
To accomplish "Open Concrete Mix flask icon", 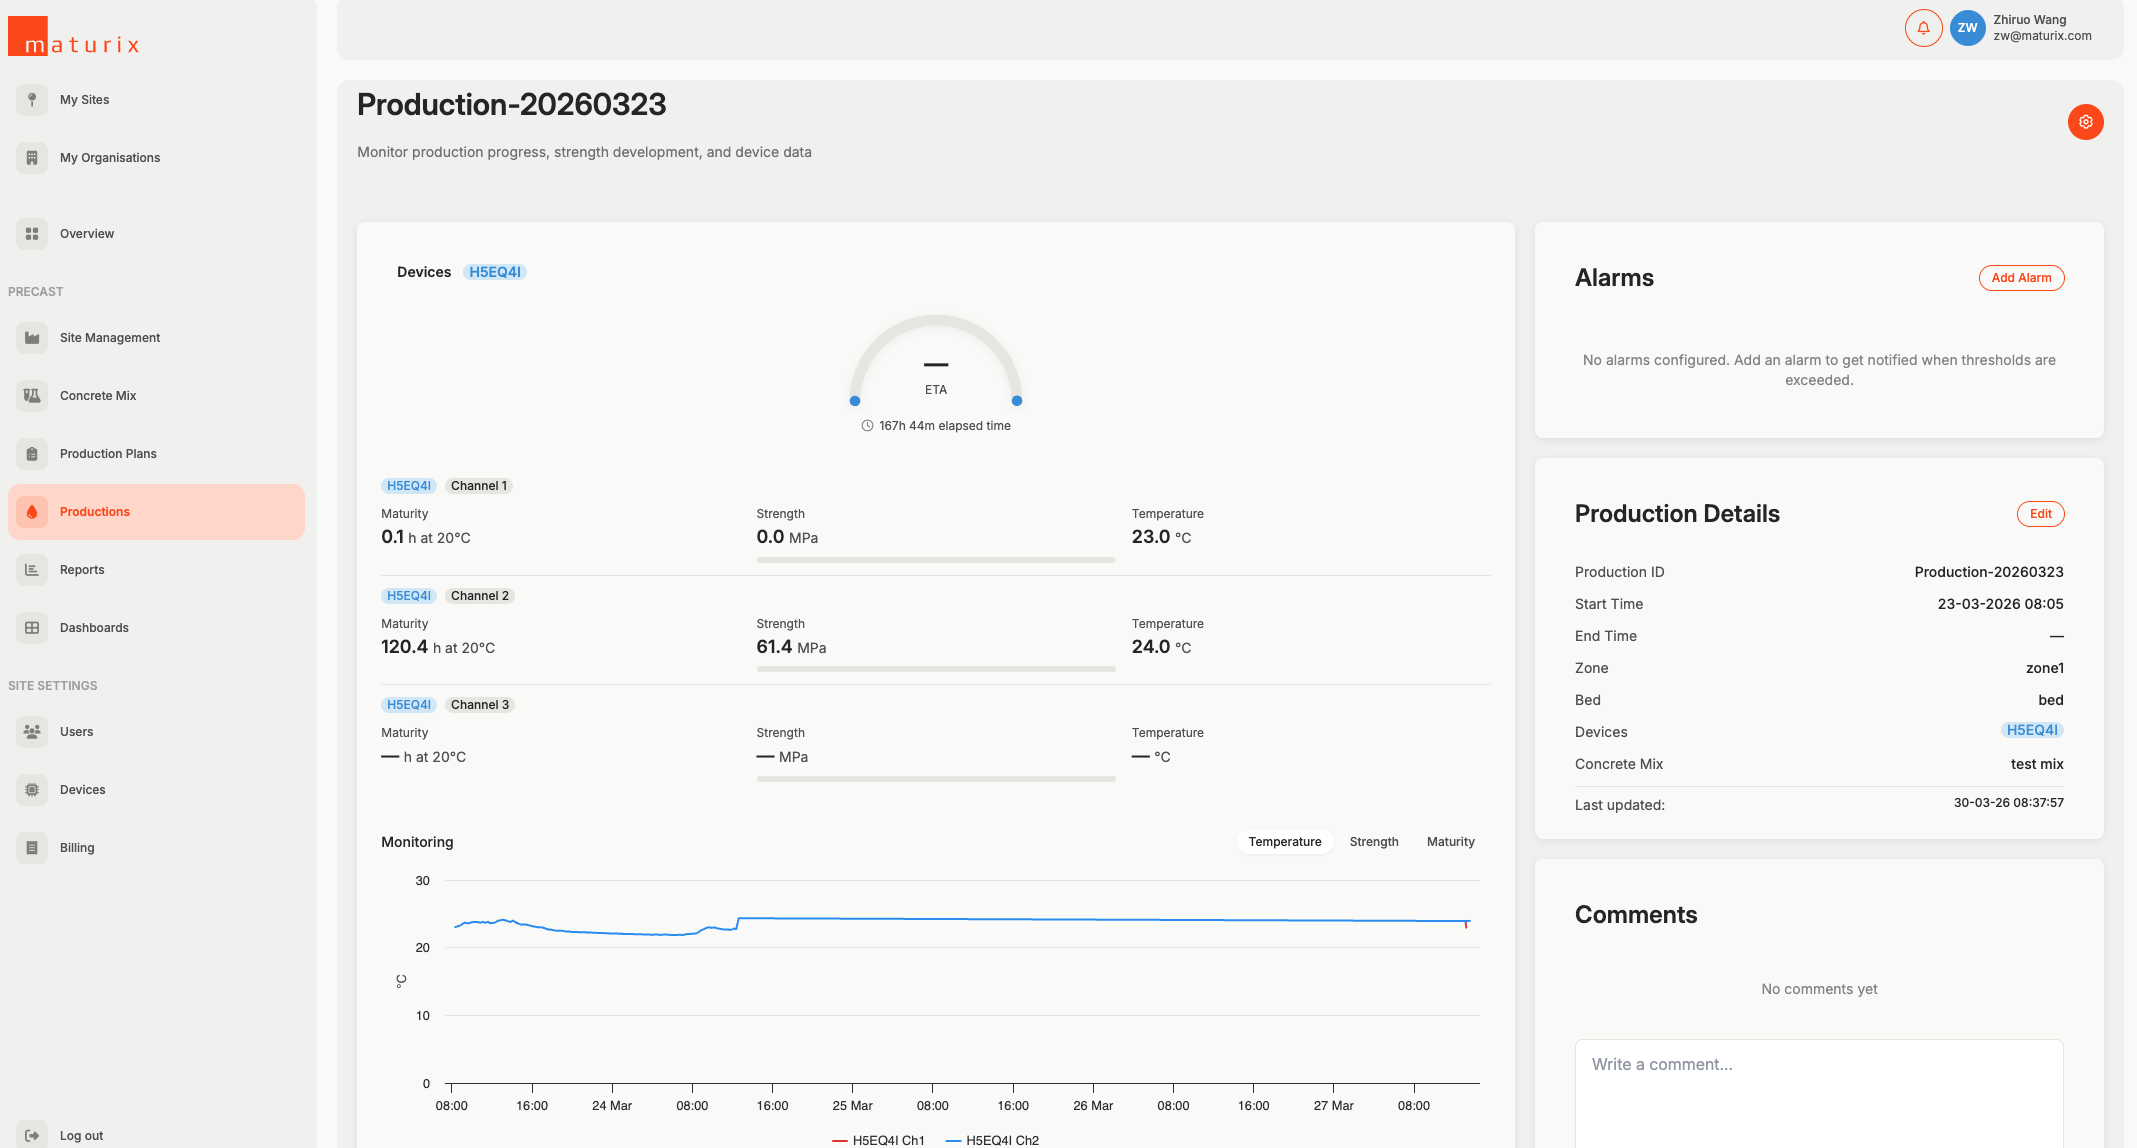I will click(x=32, y=396).
